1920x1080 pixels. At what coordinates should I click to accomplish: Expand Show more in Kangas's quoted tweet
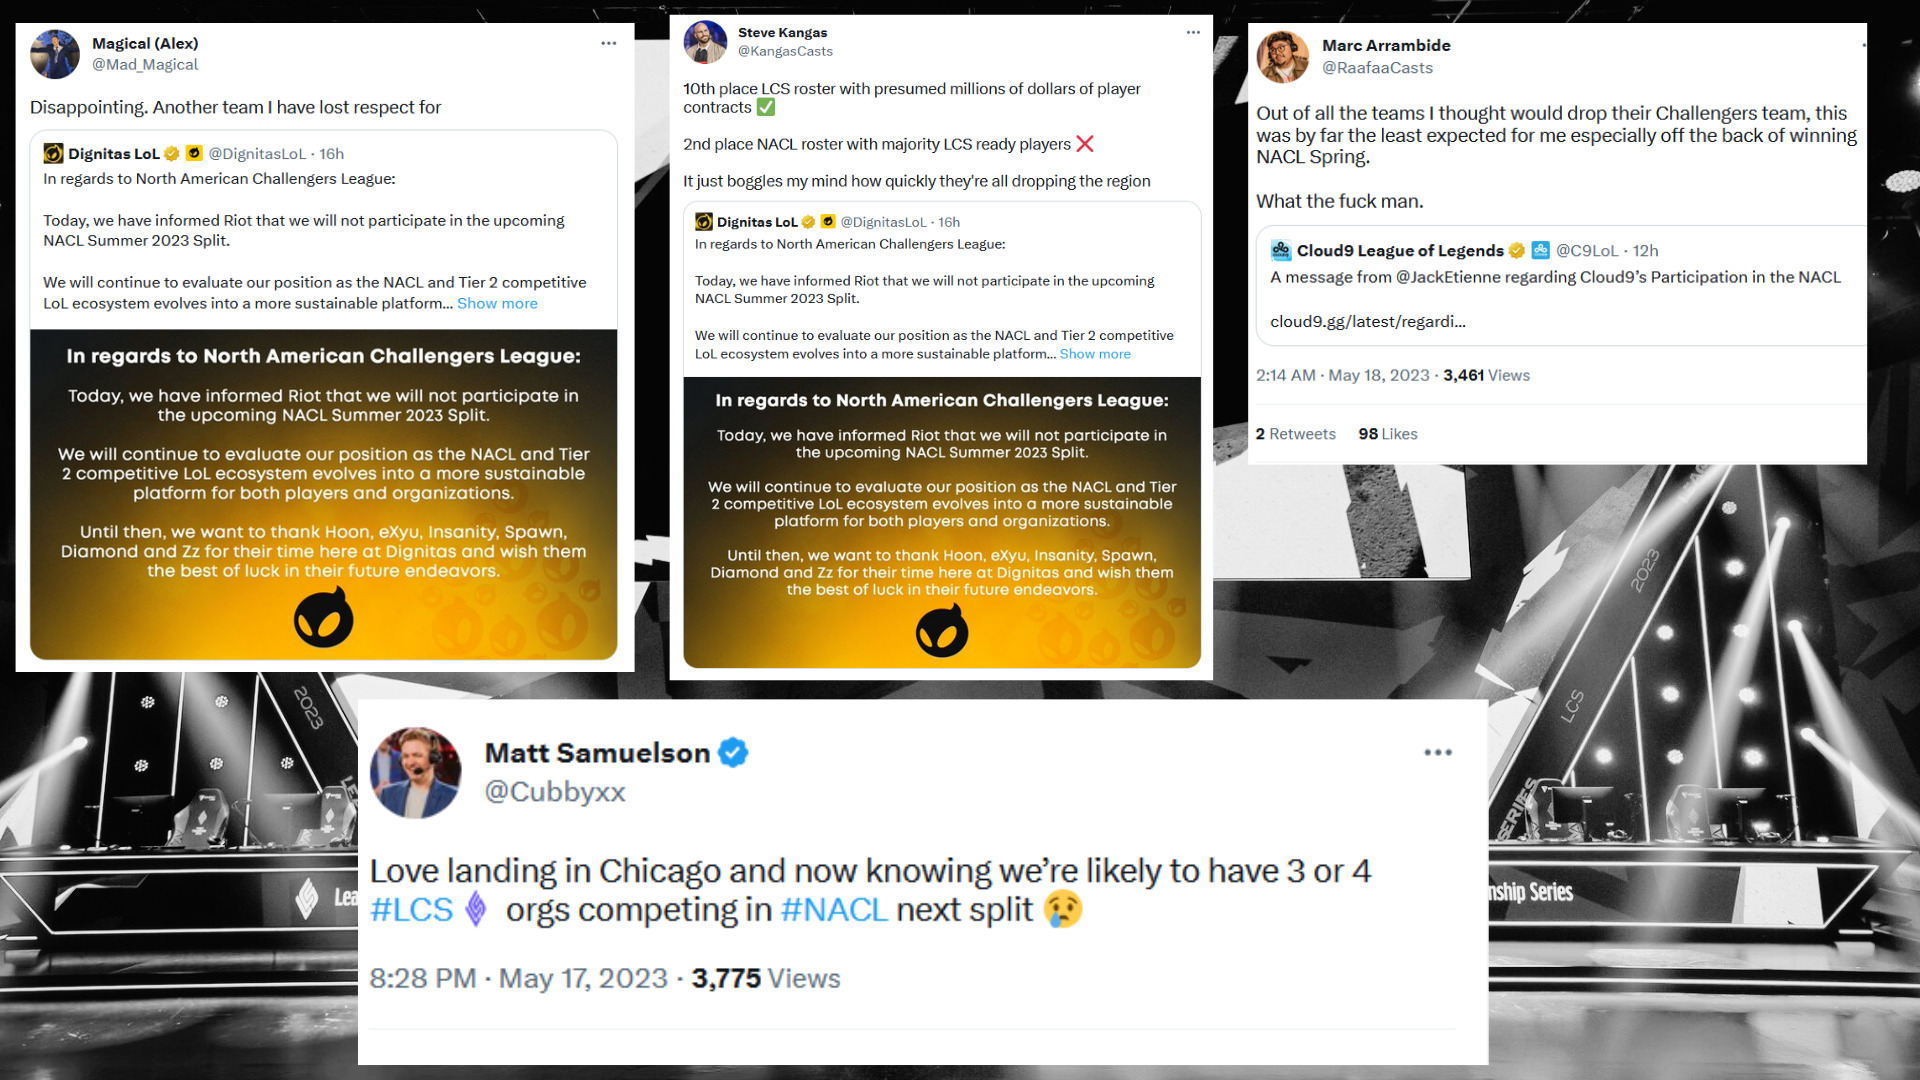click(x=1095, y=354)
